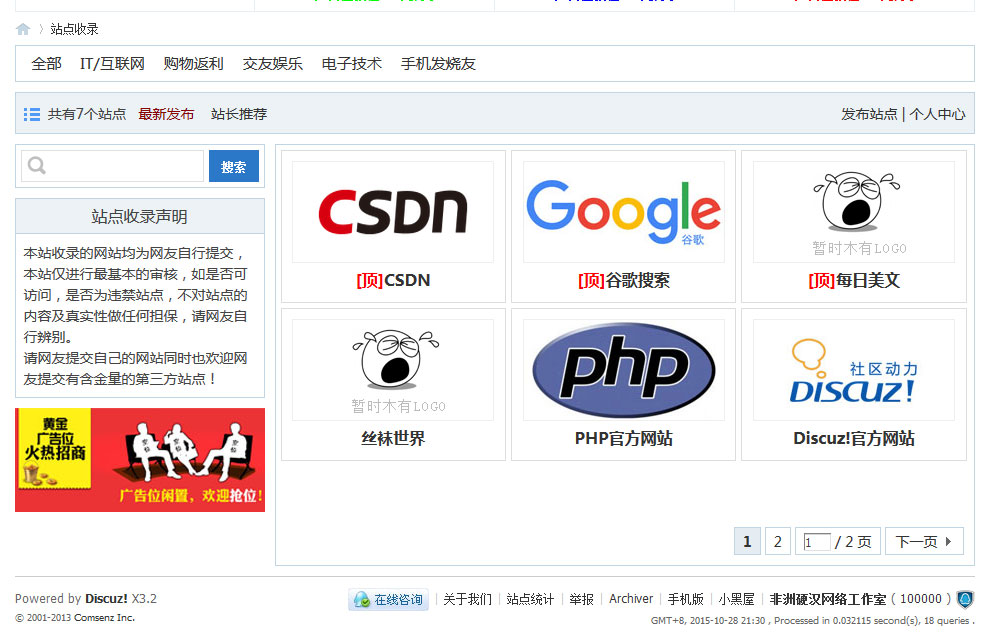Click the 黄金广告位 banner ad

(140, 460)
